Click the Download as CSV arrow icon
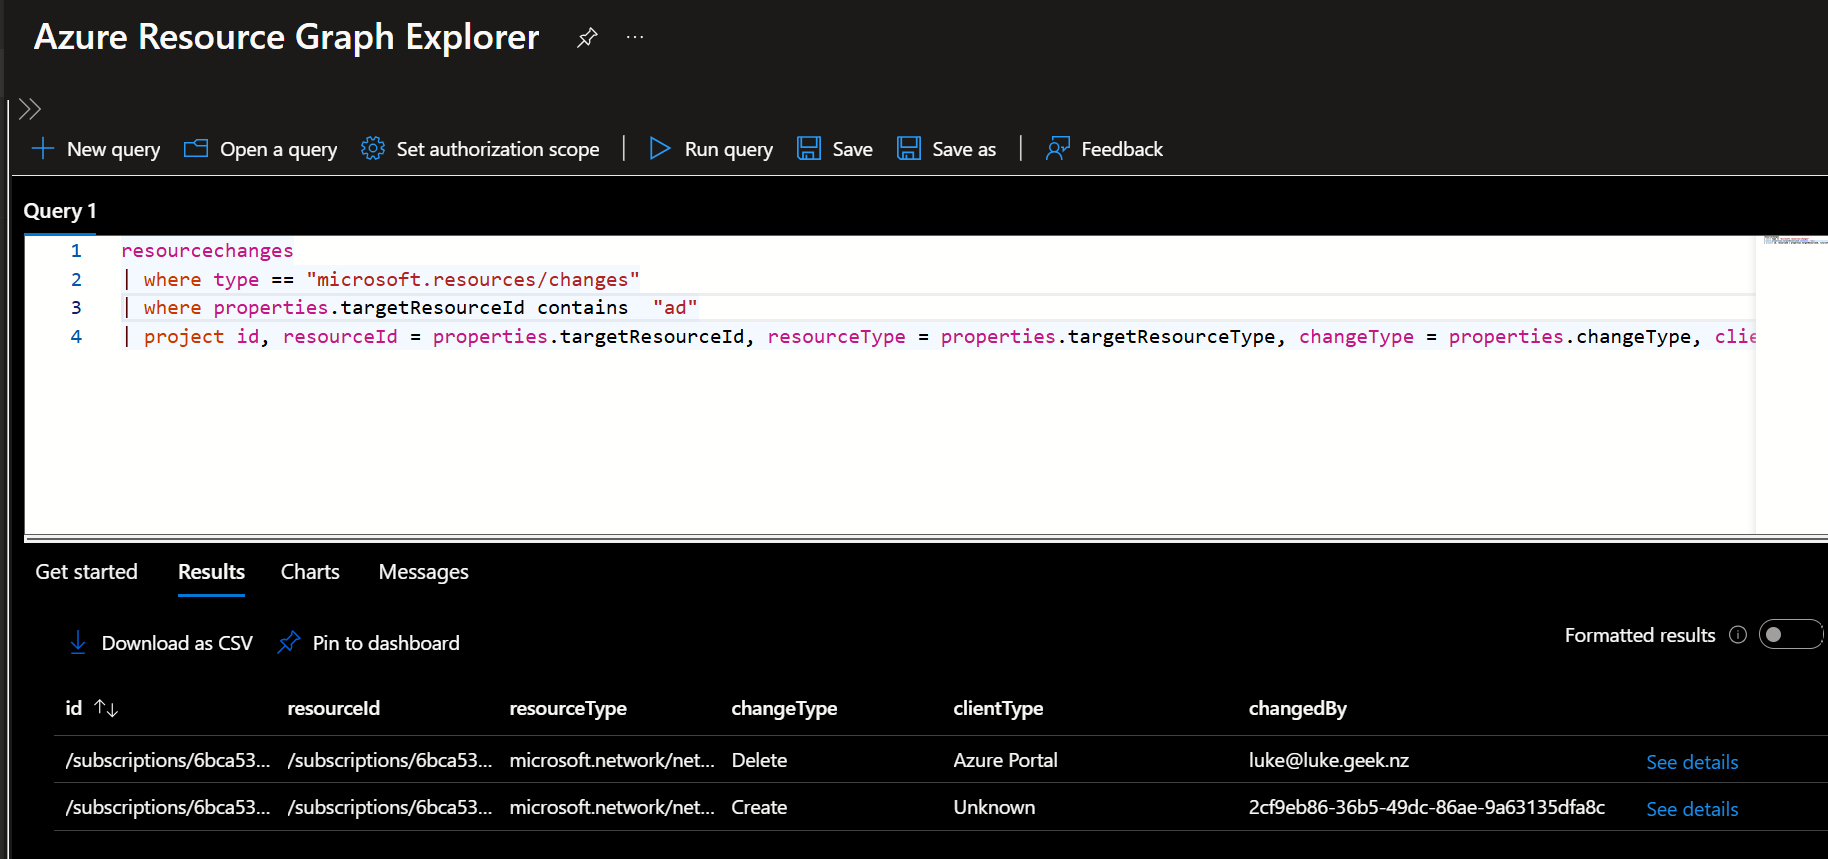The image size is (1828, 859). [78, 643]
